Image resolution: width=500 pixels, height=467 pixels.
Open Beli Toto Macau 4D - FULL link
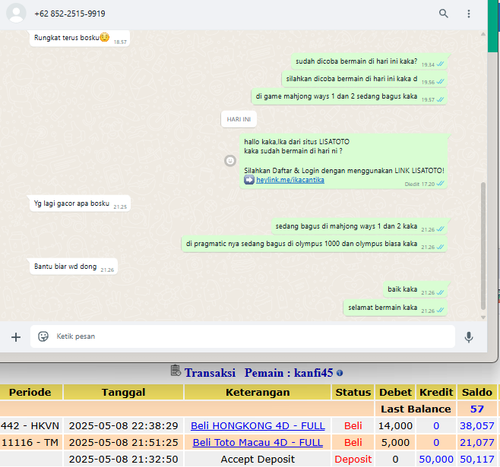258,442
